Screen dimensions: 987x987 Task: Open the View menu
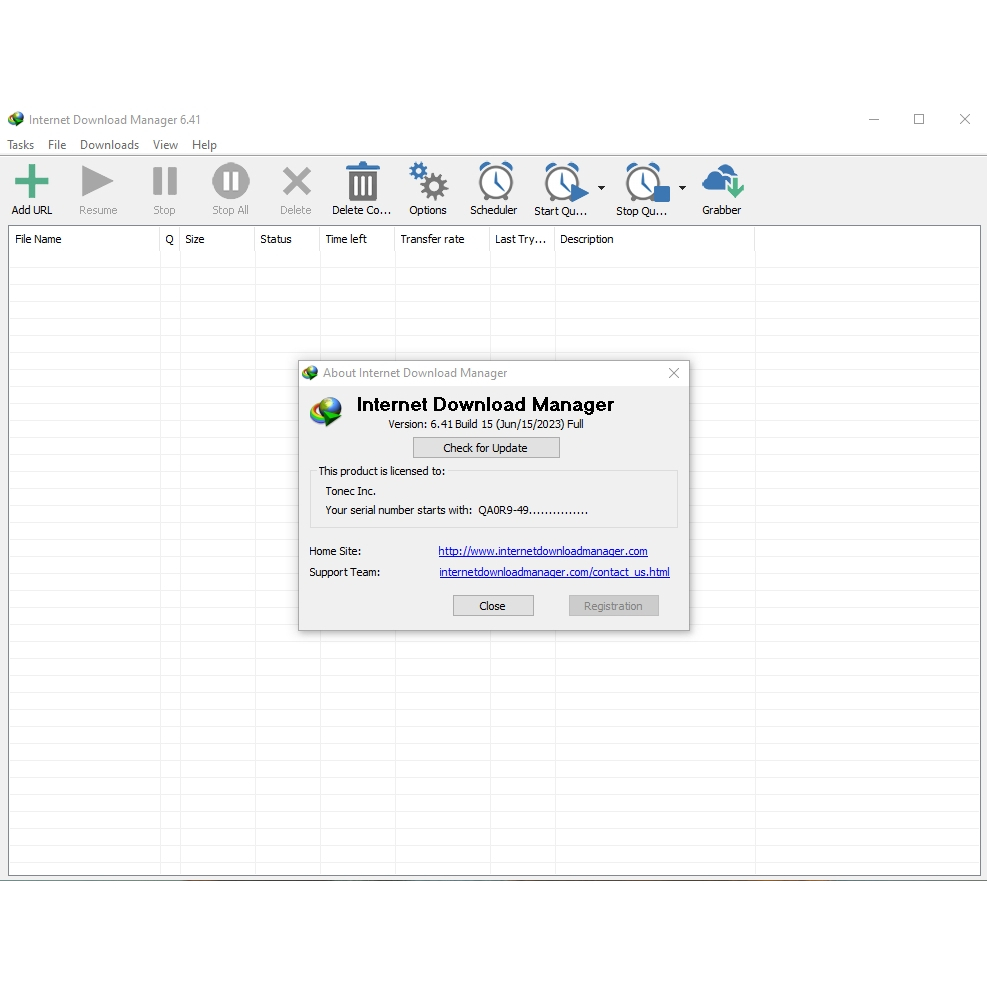coord(165,145)
